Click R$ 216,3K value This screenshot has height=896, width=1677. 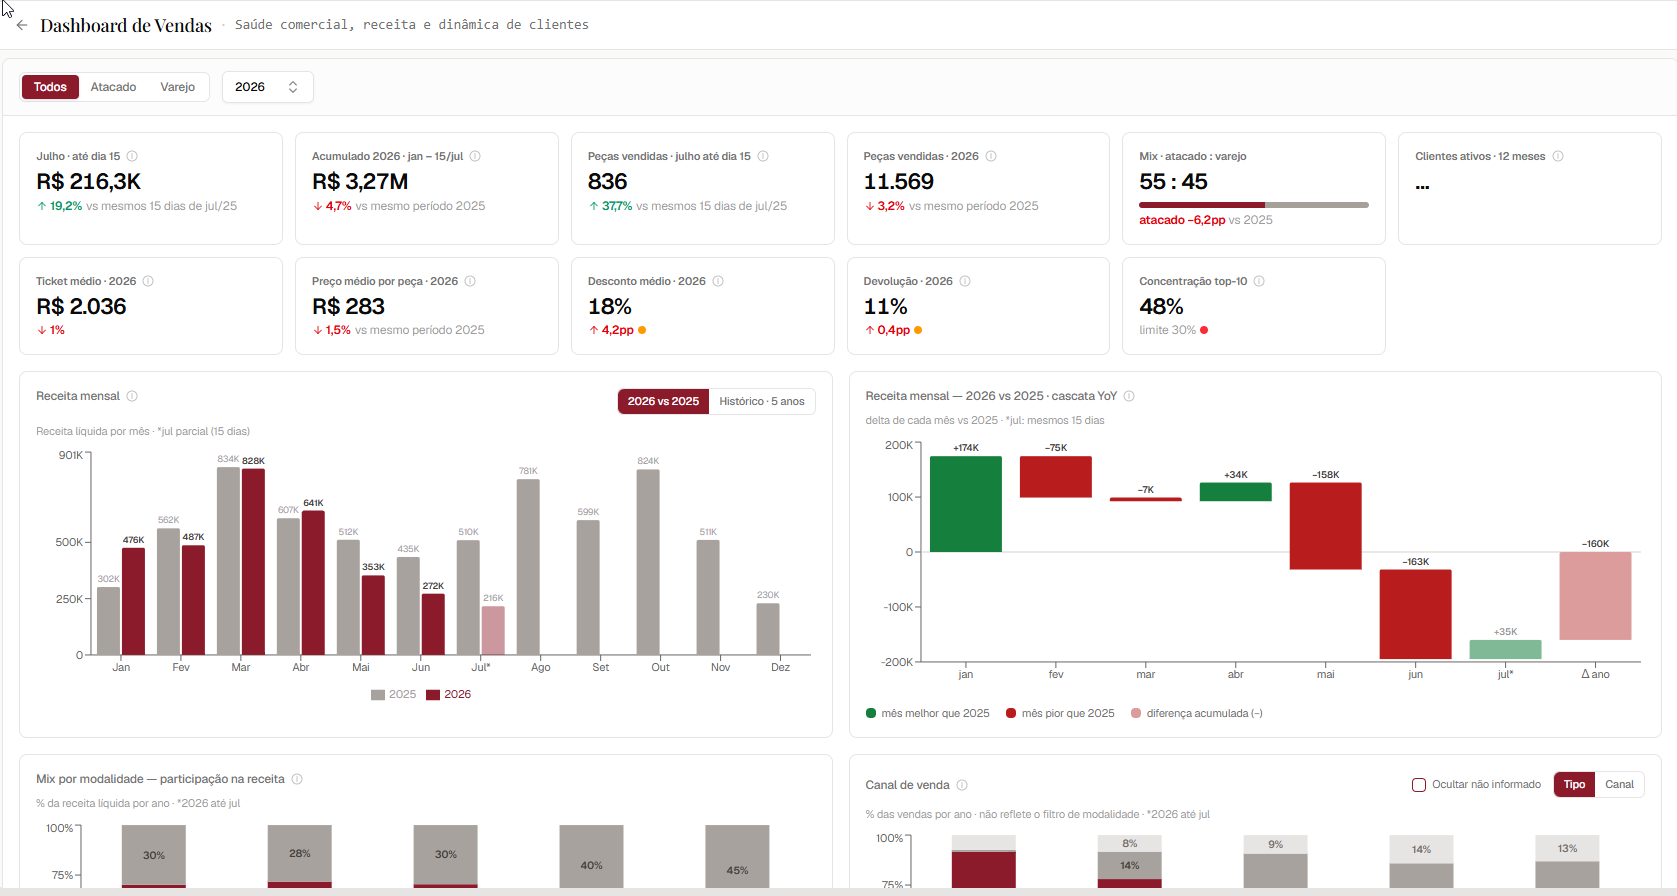pyautogui.click(x=89, y=182)
